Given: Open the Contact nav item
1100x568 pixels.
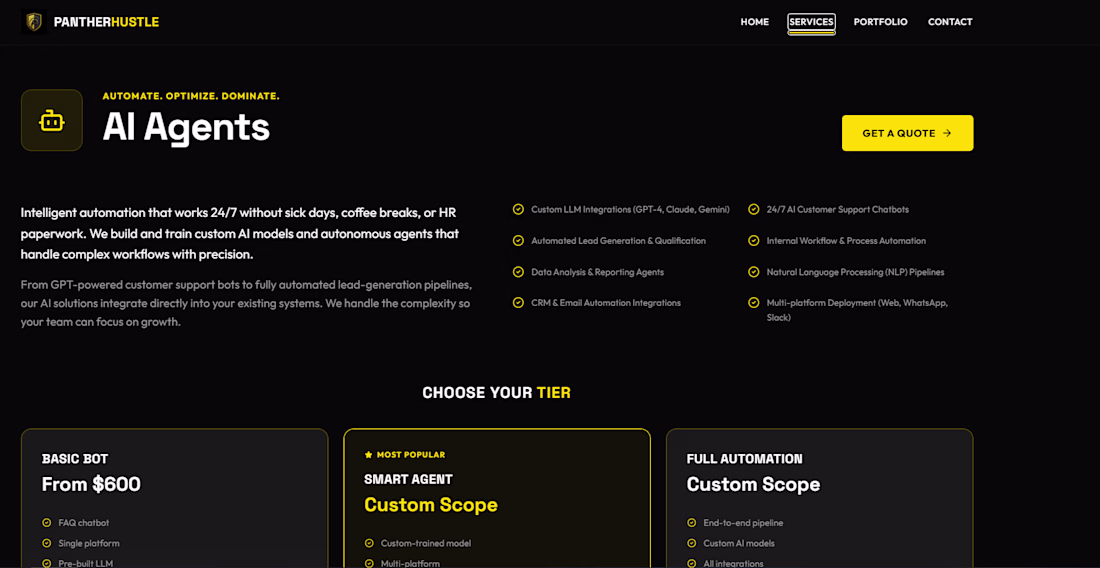Looking at the screenshot, I should point(950,22).
